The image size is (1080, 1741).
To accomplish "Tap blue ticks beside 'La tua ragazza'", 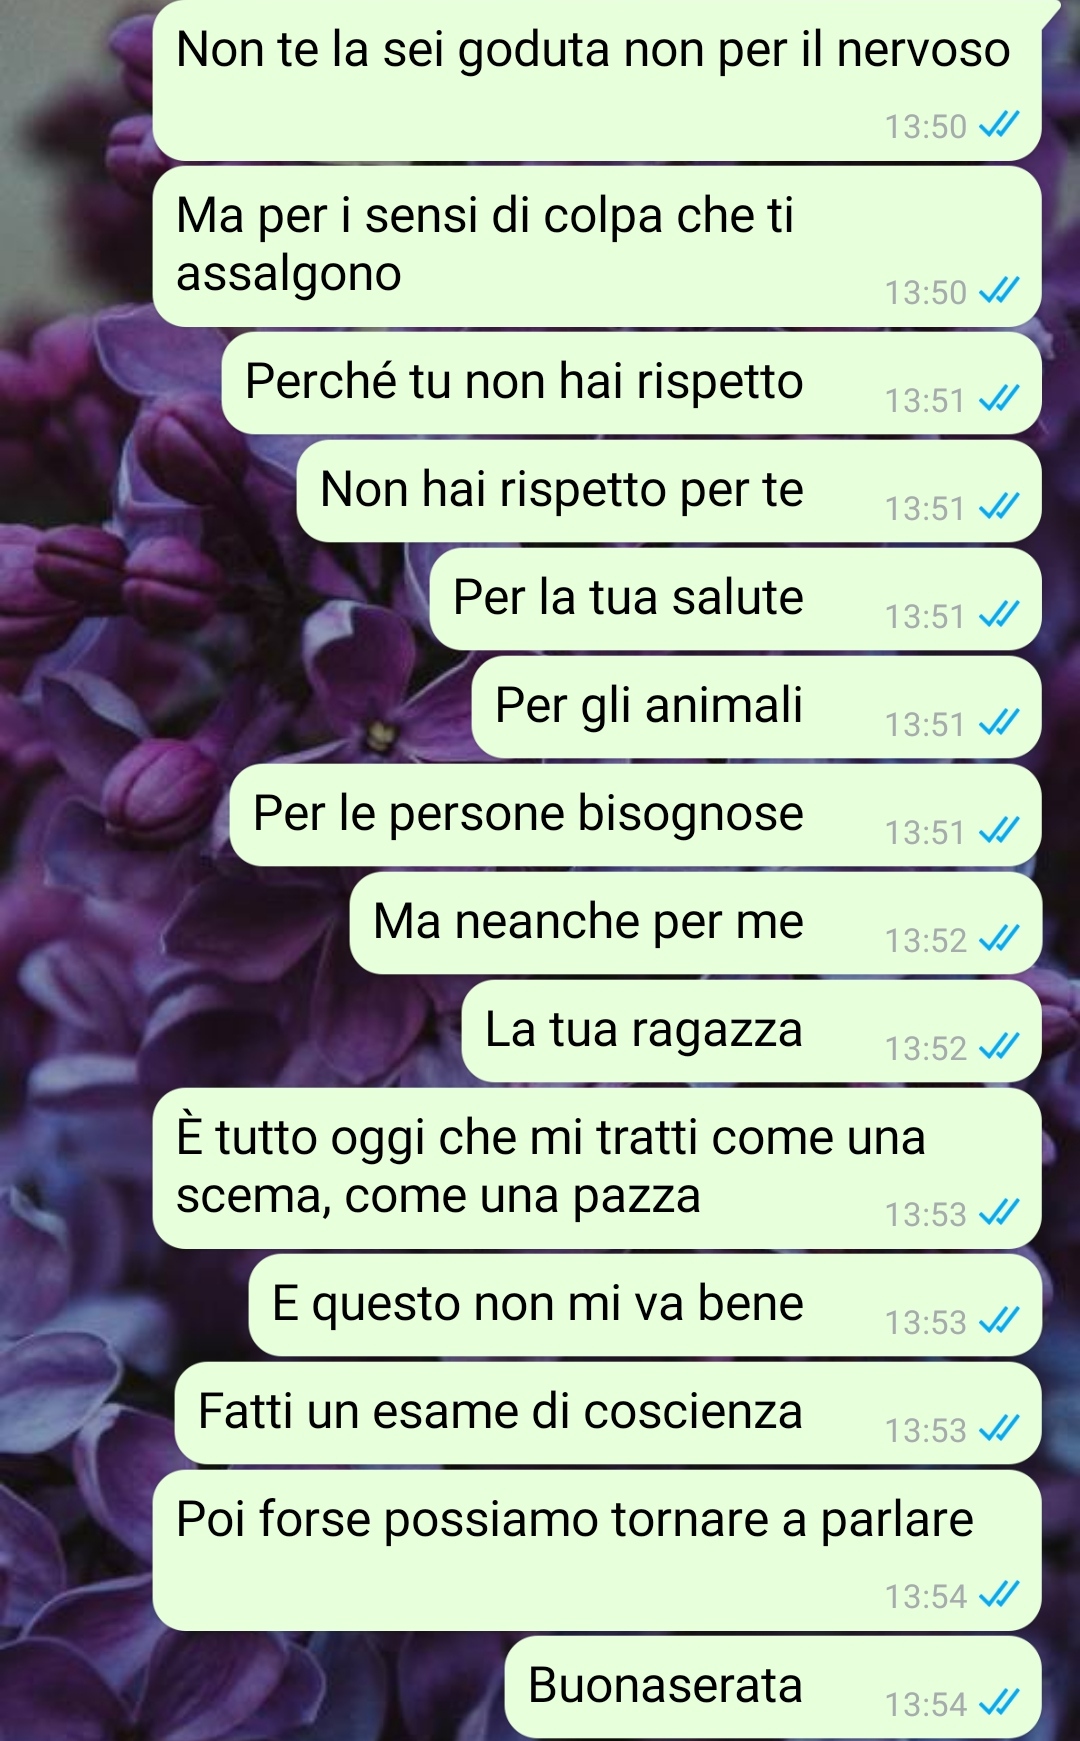I will pyautogui.click(x=998, y=1046).
